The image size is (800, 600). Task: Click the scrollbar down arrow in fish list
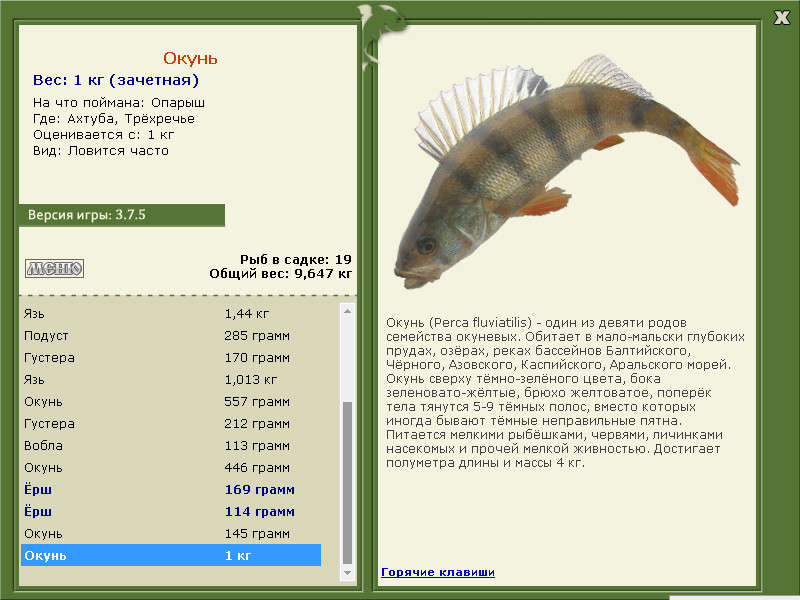click(x=347, y=573)
